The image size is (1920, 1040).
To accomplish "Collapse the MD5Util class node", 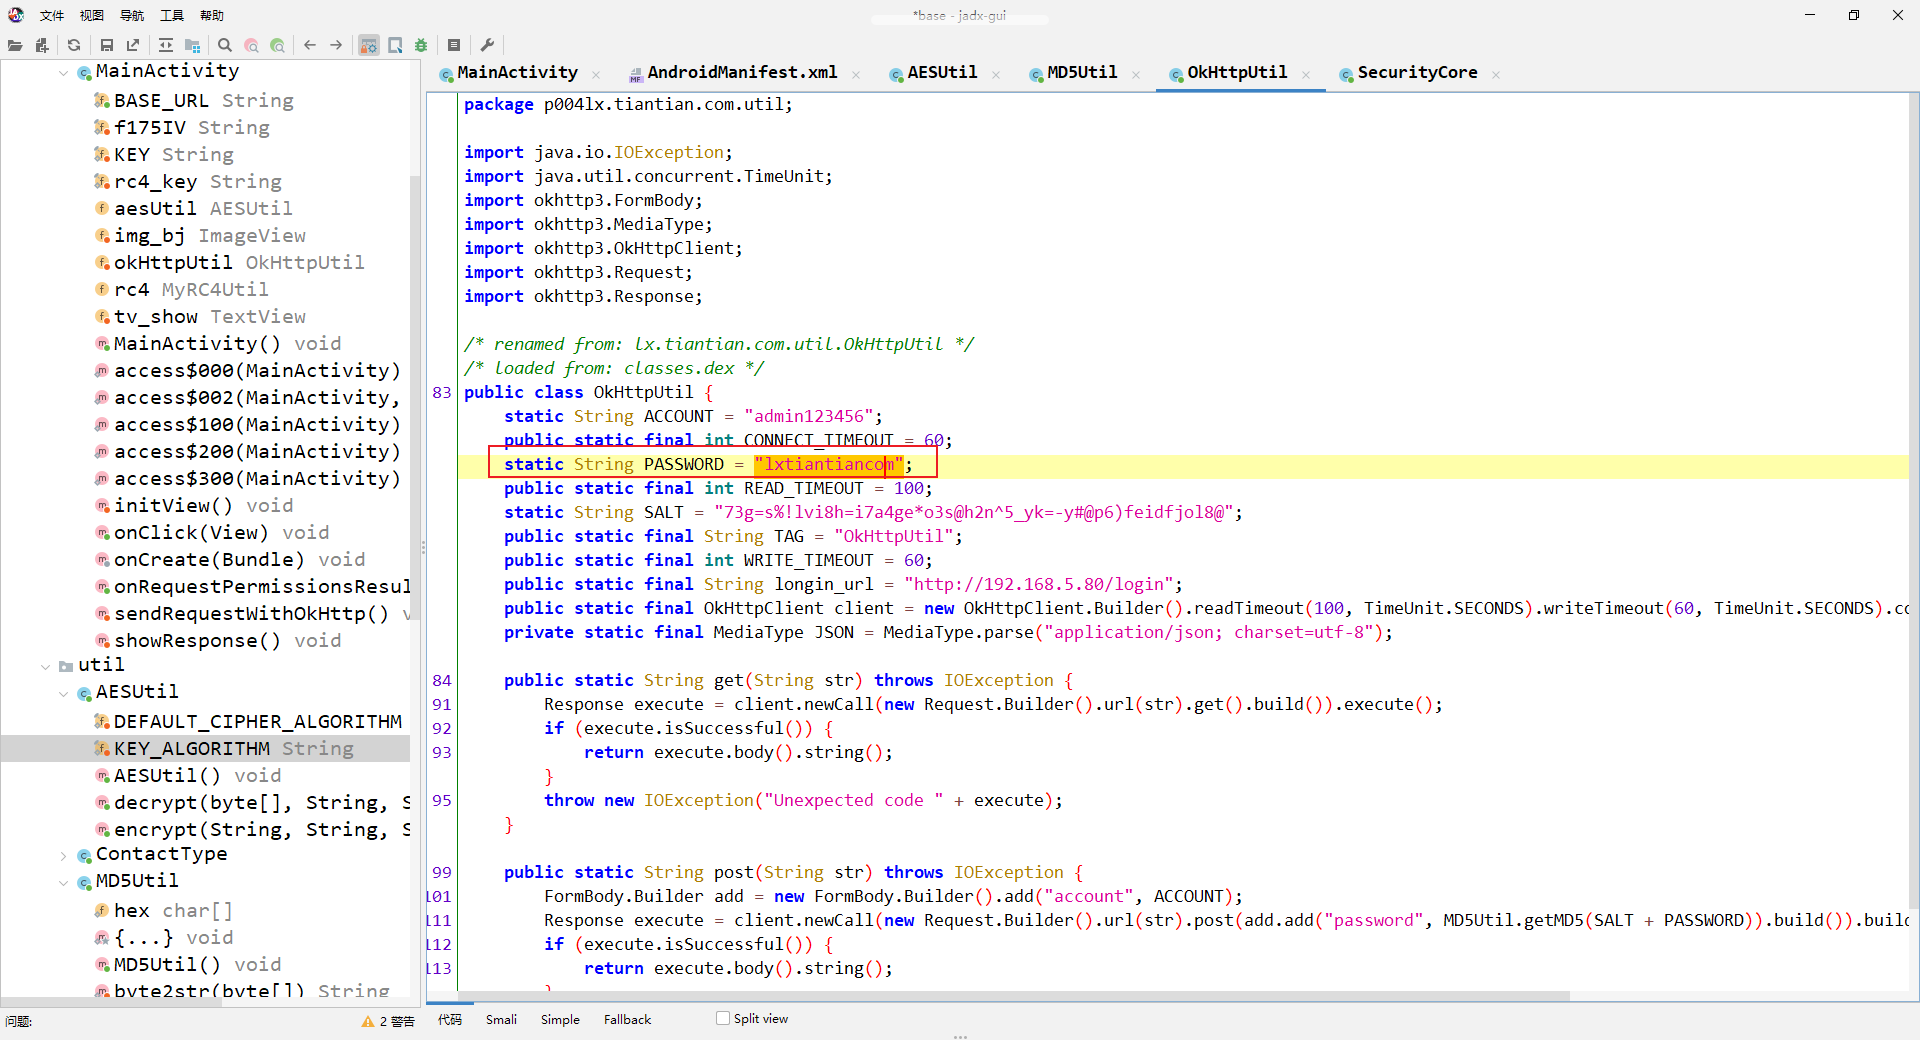I will 64,883.
